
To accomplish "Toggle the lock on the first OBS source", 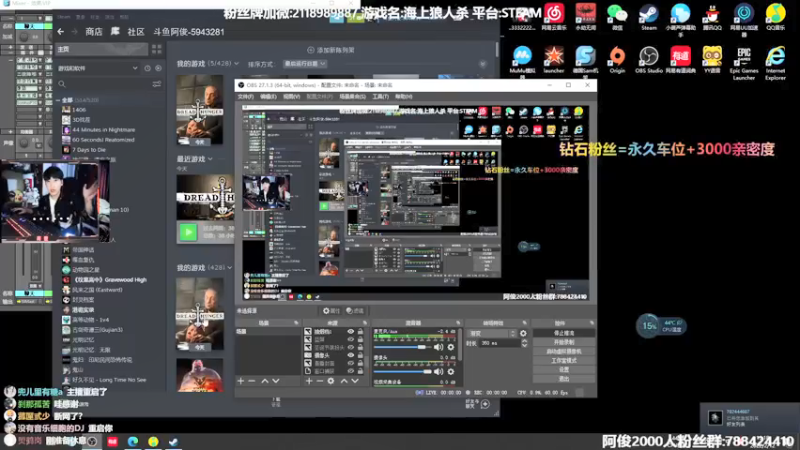I will [360, 332].
